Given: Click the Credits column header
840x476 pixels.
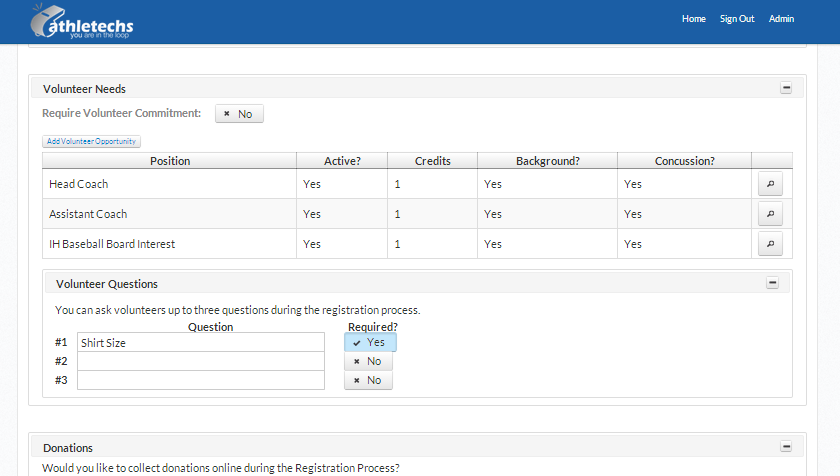Looking at the screenshot, I should pos(432,161).
